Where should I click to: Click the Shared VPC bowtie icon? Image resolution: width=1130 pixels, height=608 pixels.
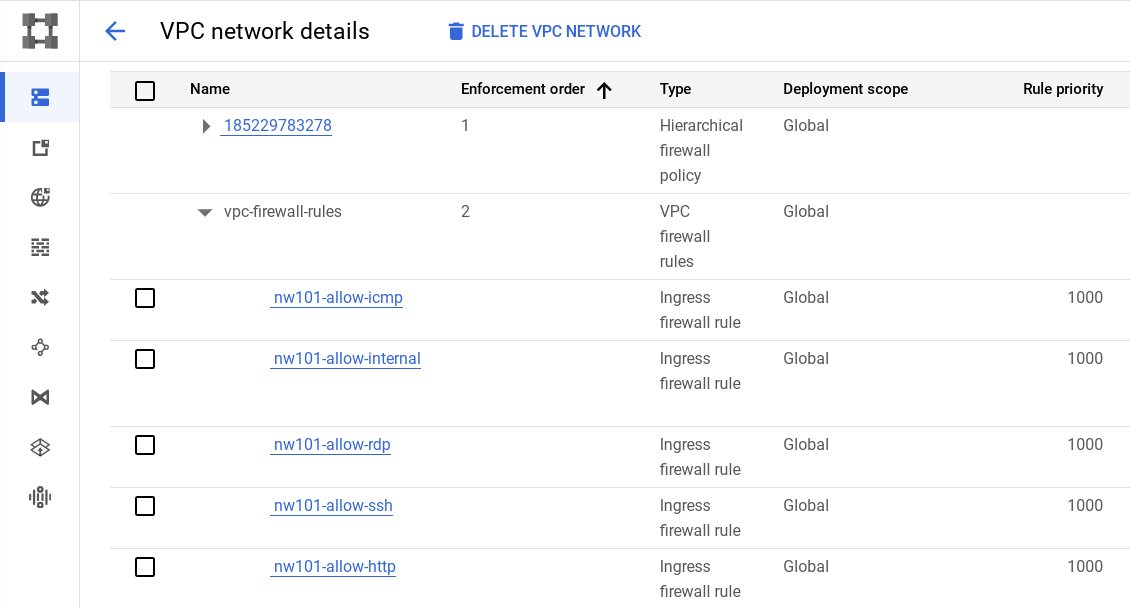[x=39, y=397]
